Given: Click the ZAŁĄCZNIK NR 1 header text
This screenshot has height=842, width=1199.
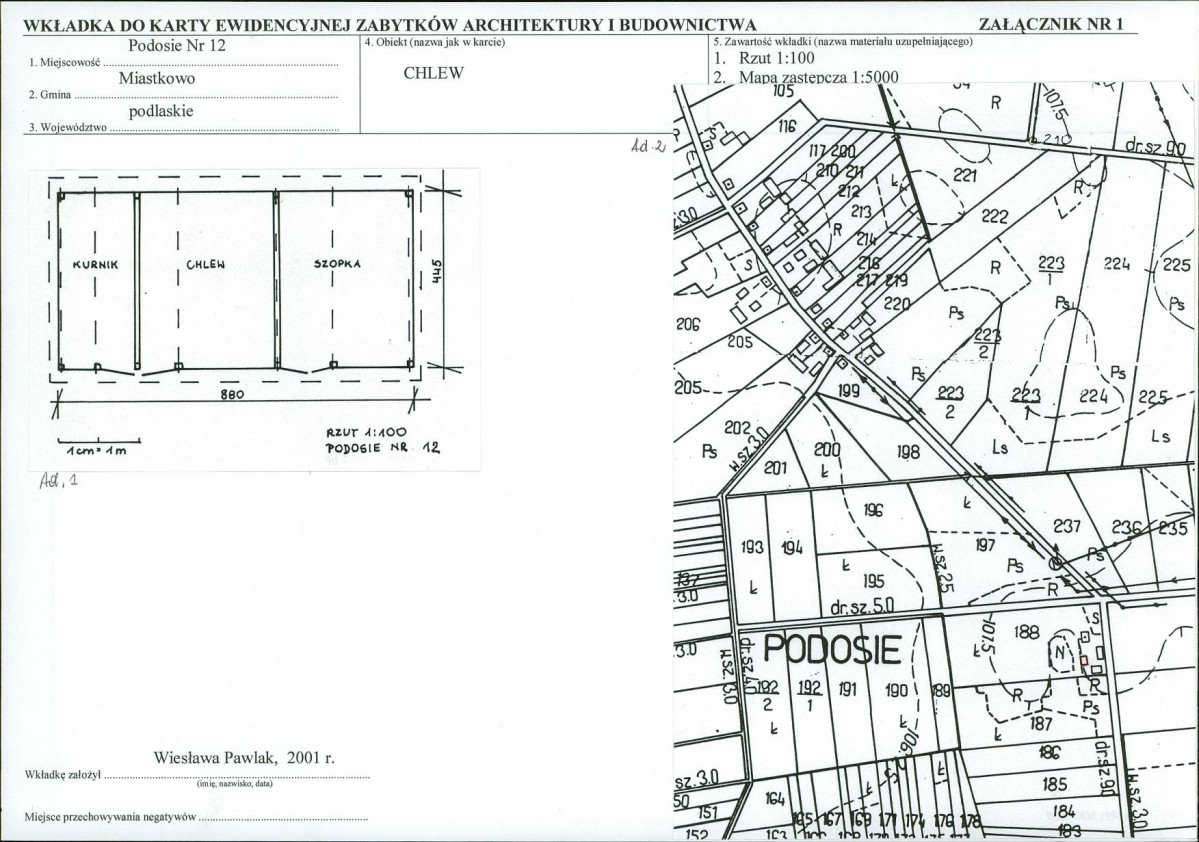Looking at the screenshot, I should 1051,24.
